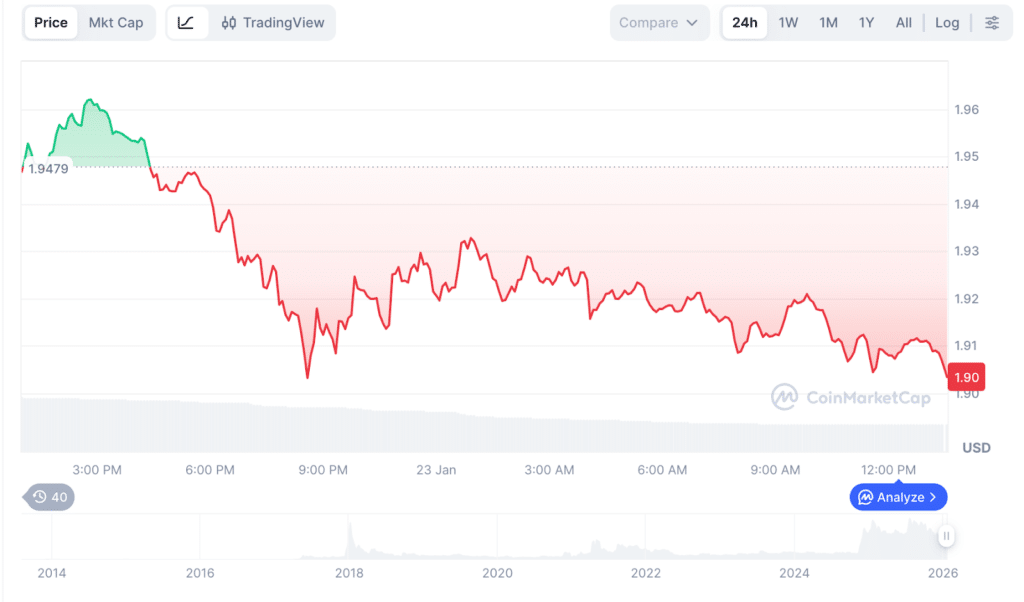The image size is (1024, 602).
Task: Open chart settings with the sliders icon
Action: point(992,22)
